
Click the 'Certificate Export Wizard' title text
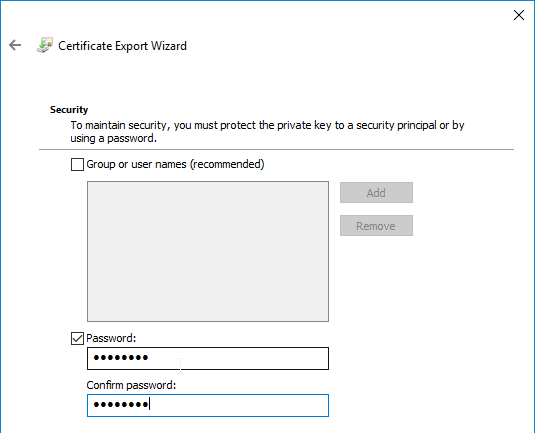(122, 46)
